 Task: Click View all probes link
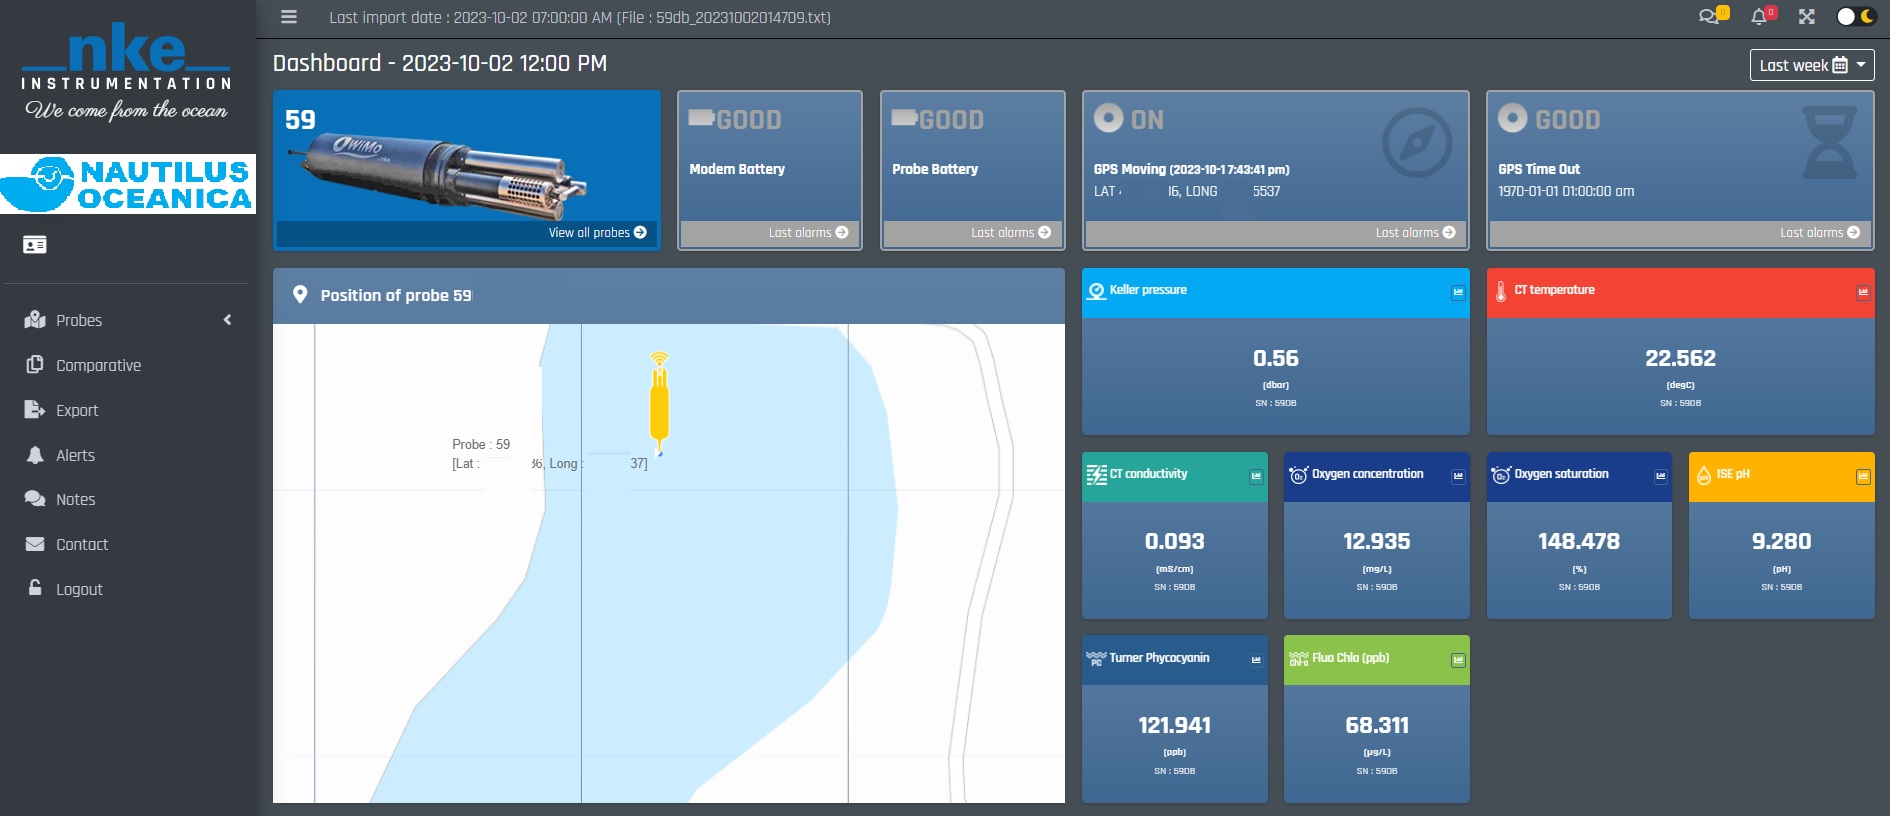click(597, 233)
